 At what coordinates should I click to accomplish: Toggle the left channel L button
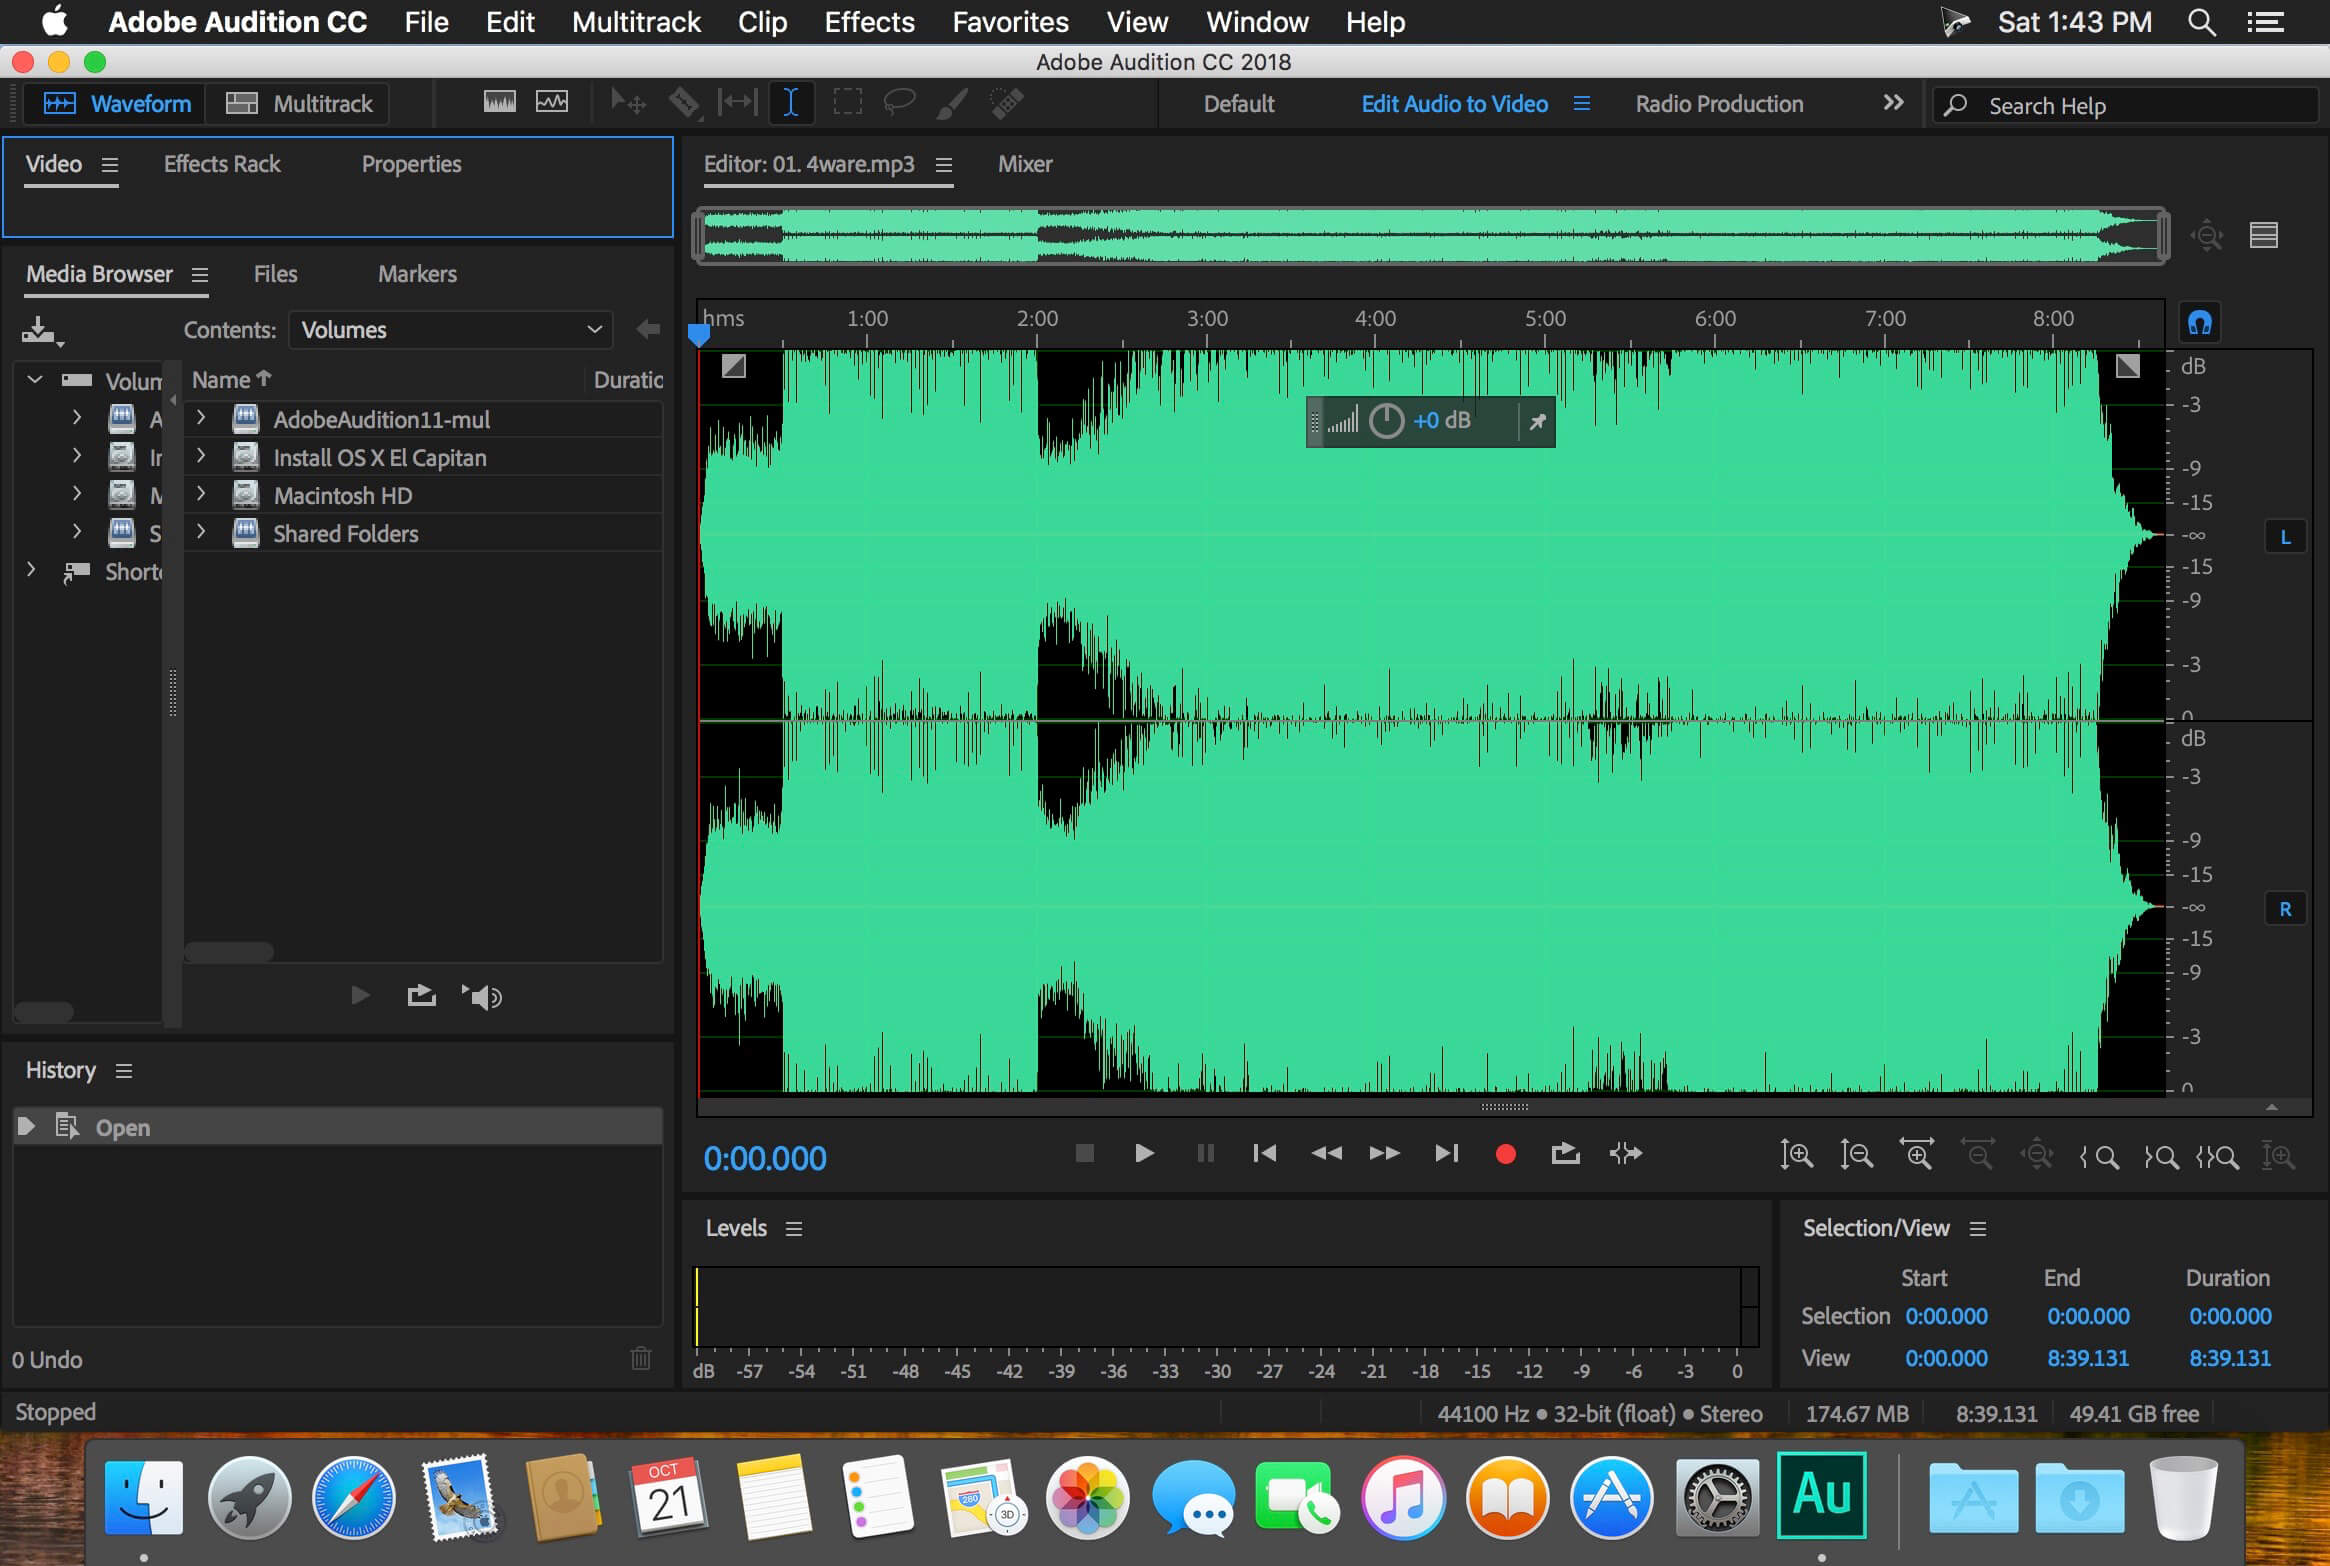click(x=2285, y=537)
